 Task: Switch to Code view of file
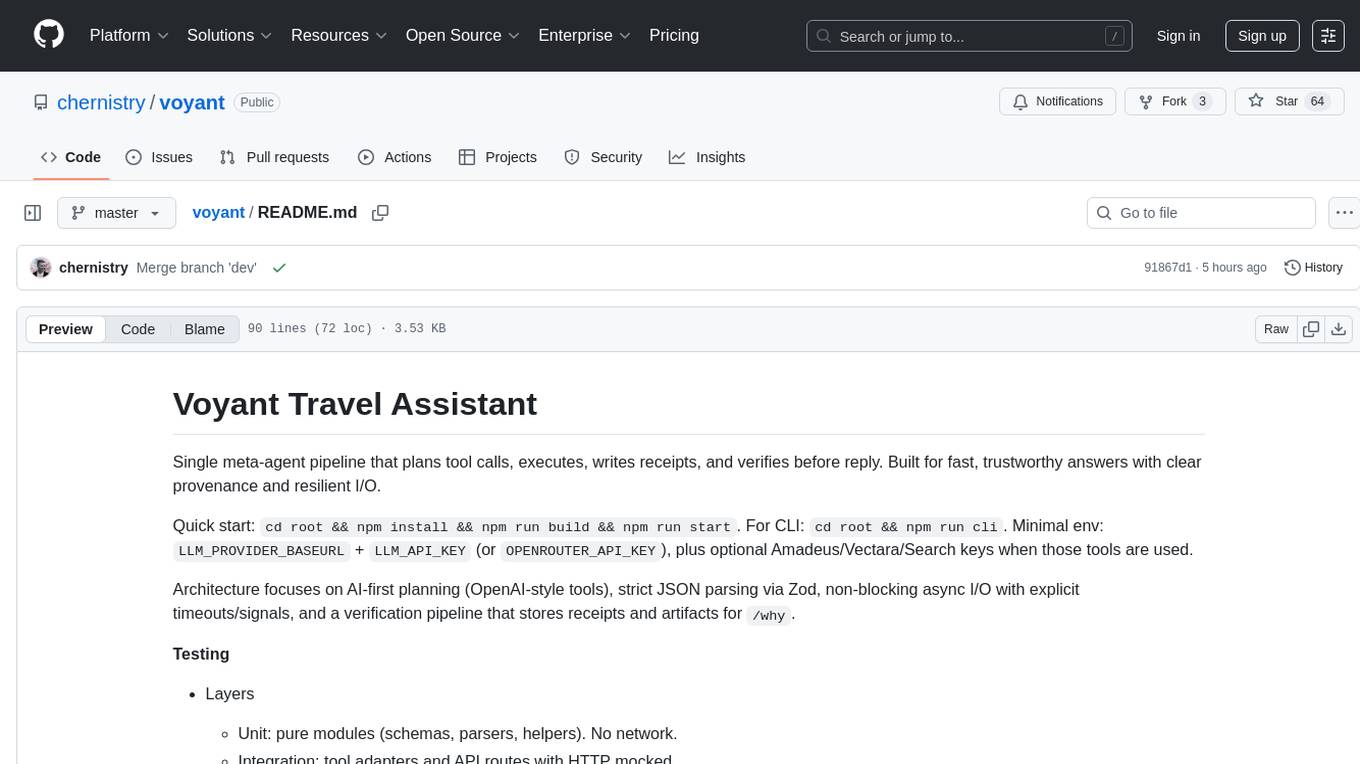coord(138,329)
